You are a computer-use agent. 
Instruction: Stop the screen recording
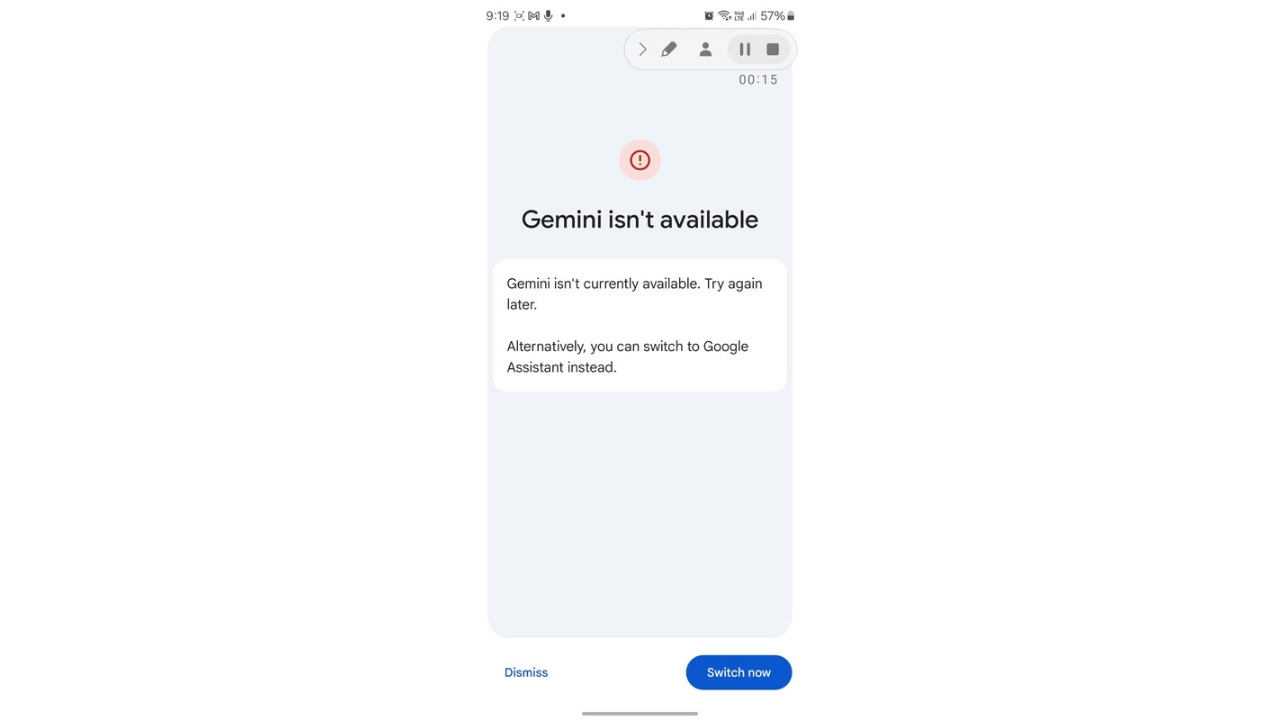tap(773, 49)
